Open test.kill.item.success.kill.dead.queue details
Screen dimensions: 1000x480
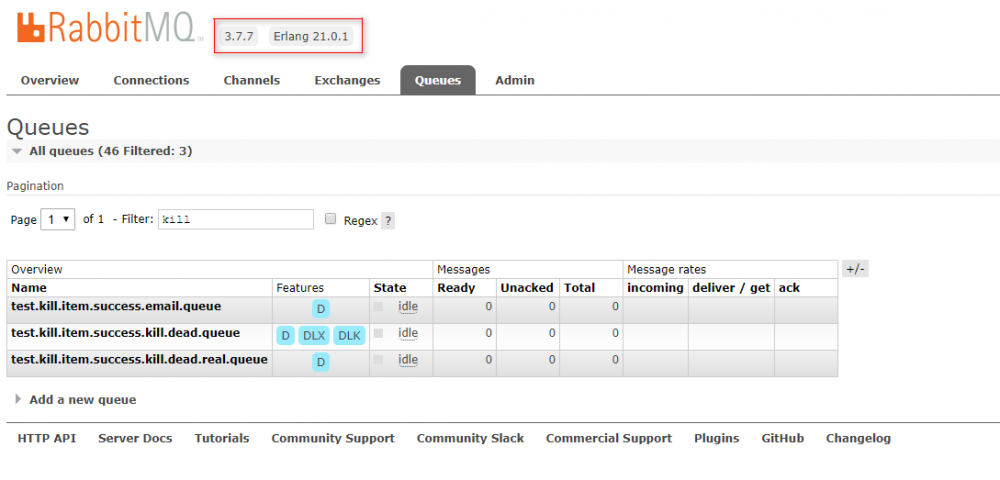(126, 333)
